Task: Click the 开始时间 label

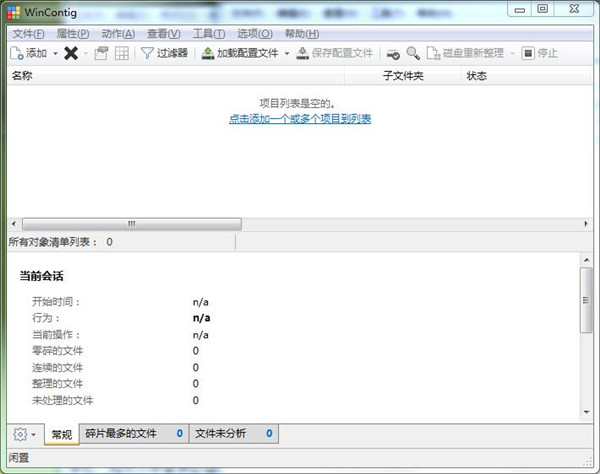Action: click(56, 302)
